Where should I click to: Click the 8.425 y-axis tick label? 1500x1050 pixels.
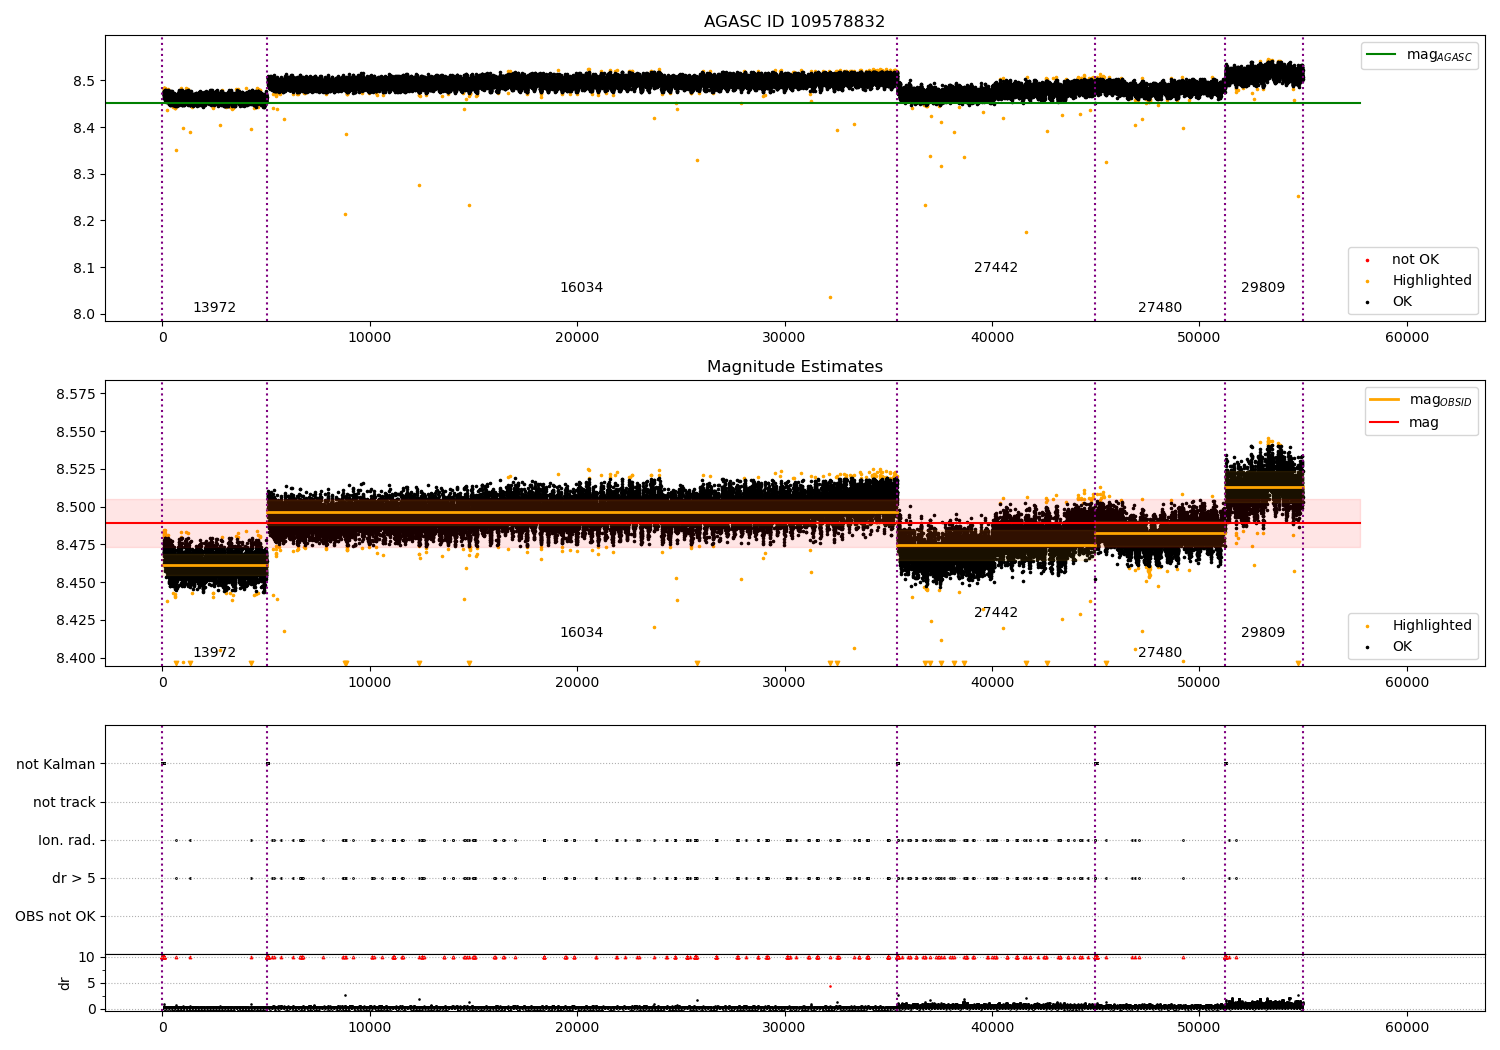tap(76, 621)
